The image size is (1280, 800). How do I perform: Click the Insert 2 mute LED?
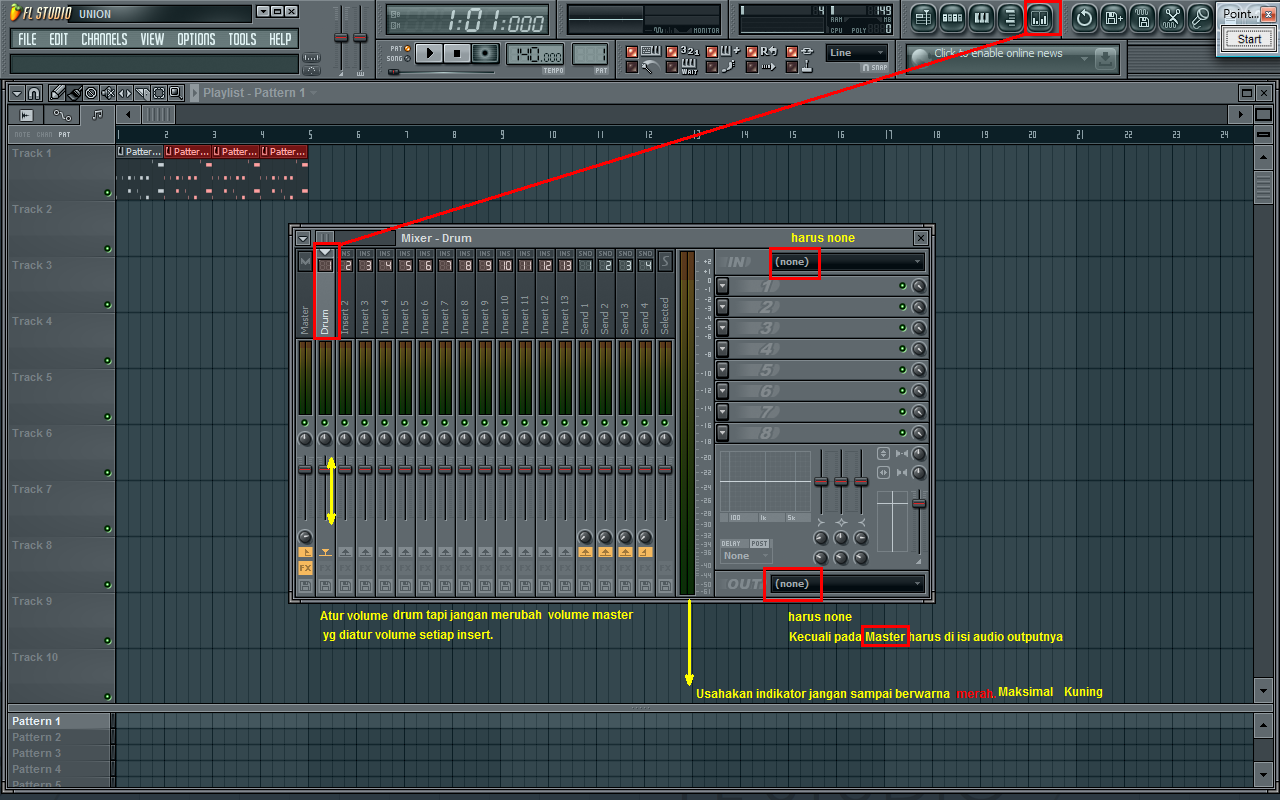345,423
